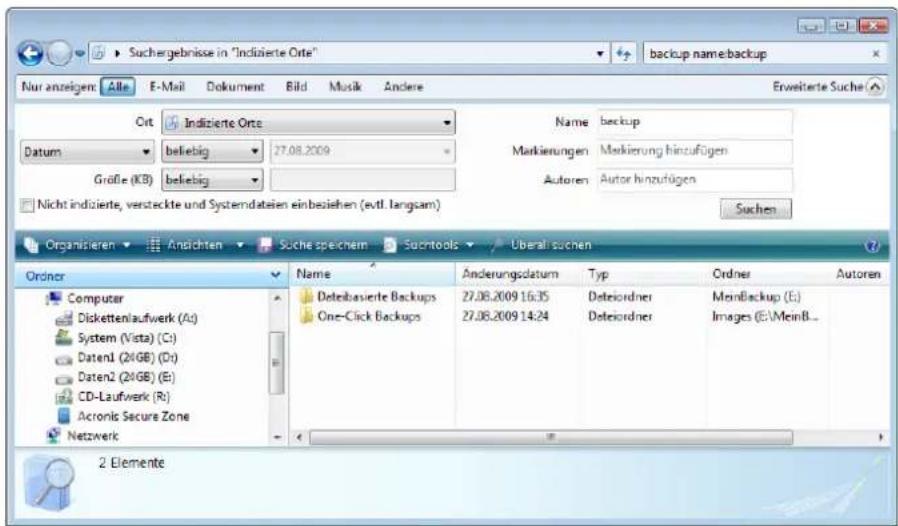The height and width of the screenshot is (526, 898).
Task: Click the folder tree vertical scrollbar thumb
Action: tap(277, 363)
